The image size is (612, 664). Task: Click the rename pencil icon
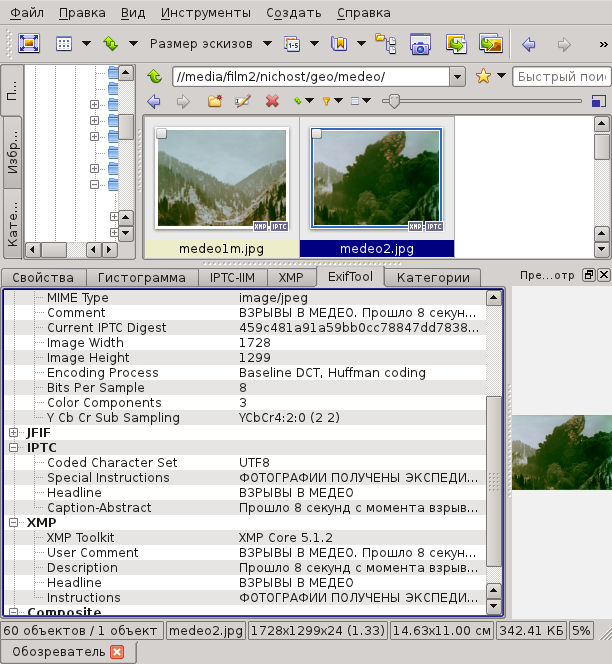(x=243, y=101)
